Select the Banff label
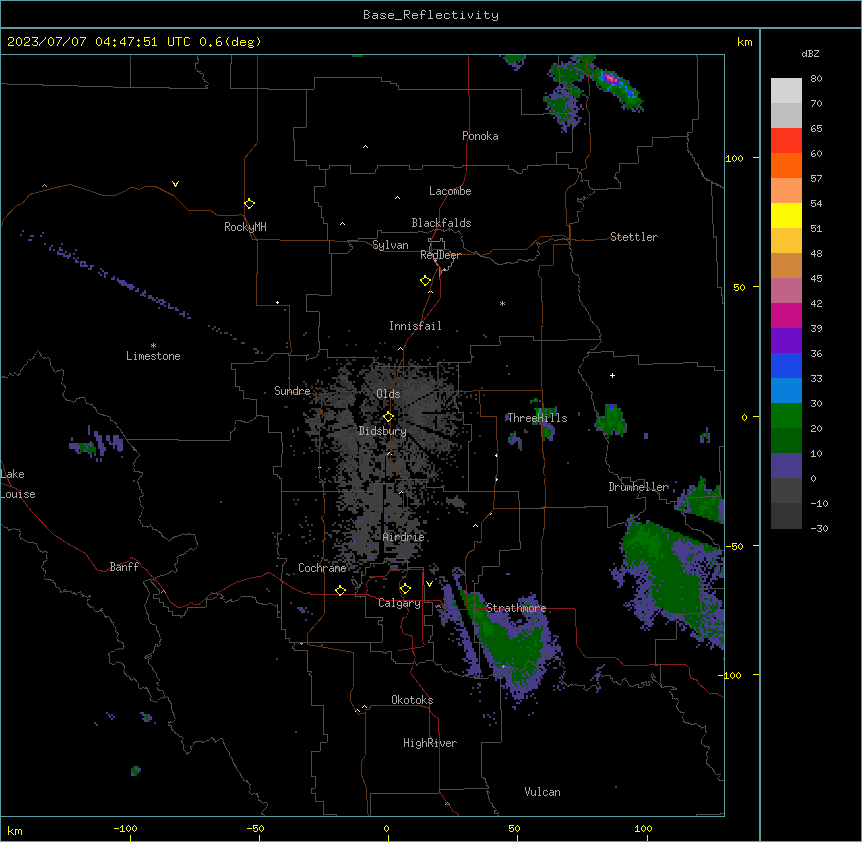862x842 pixels. [124, 567]
